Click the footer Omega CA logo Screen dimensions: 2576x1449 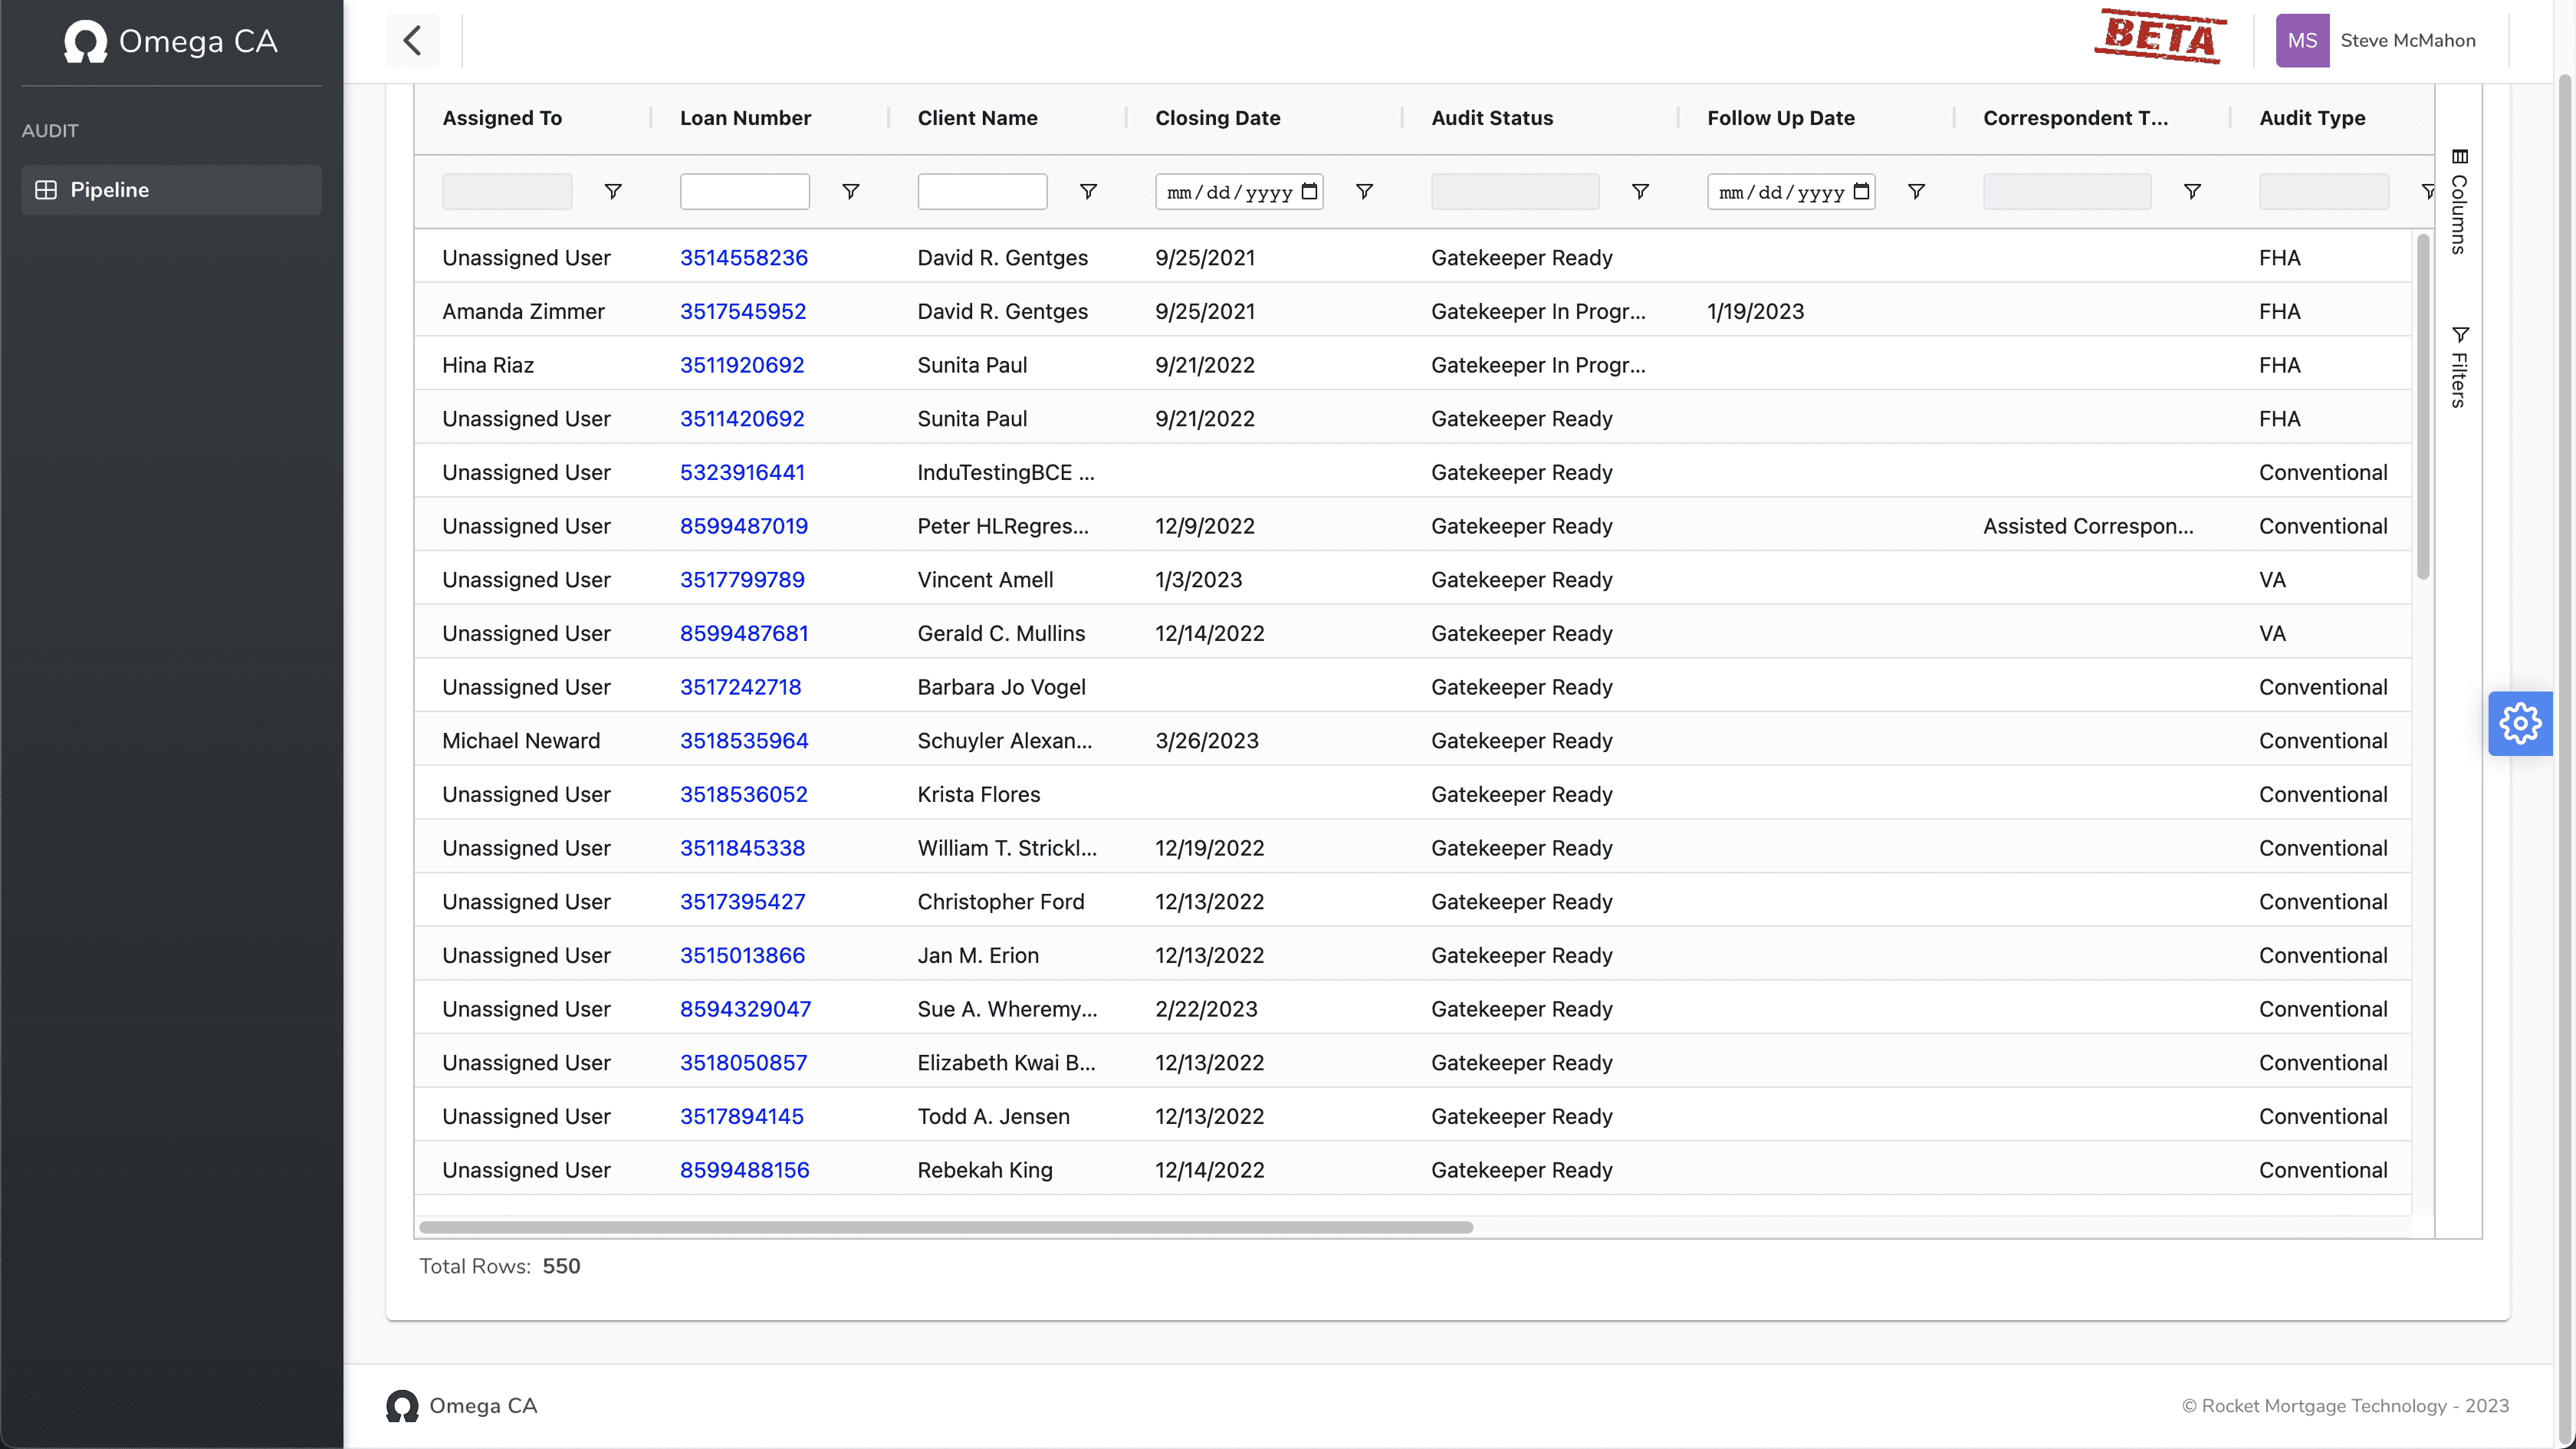462,1405
